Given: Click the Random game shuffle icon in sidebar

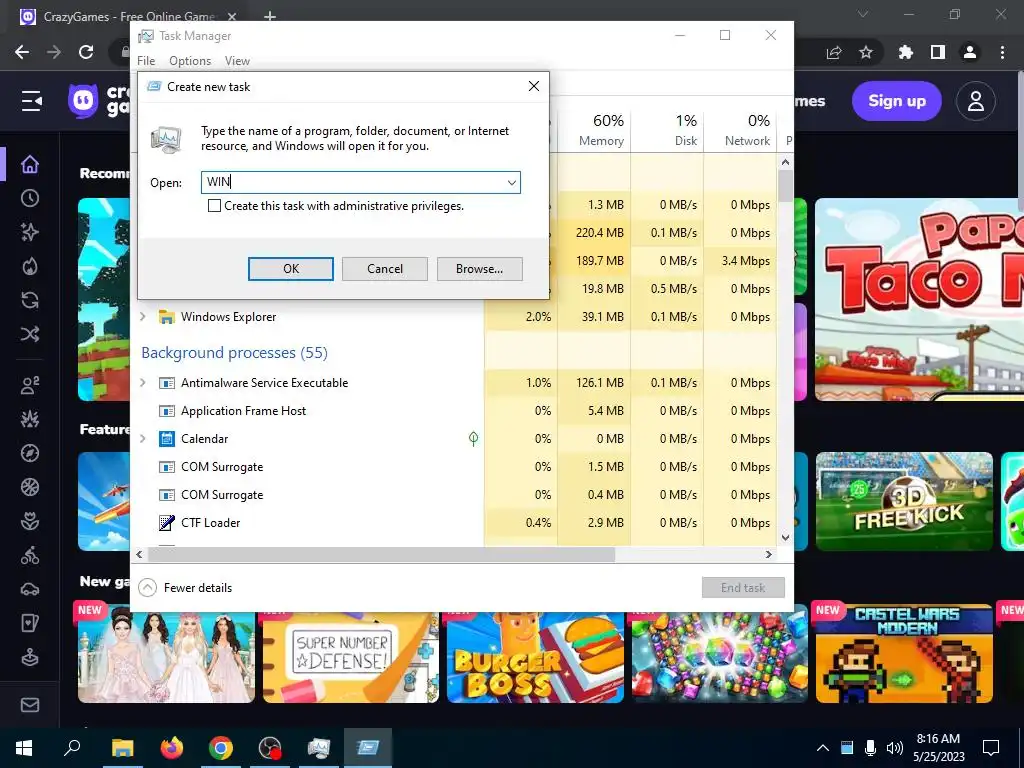Looking at the screenshot, I should pyautogui.click(x=30, y=334).
